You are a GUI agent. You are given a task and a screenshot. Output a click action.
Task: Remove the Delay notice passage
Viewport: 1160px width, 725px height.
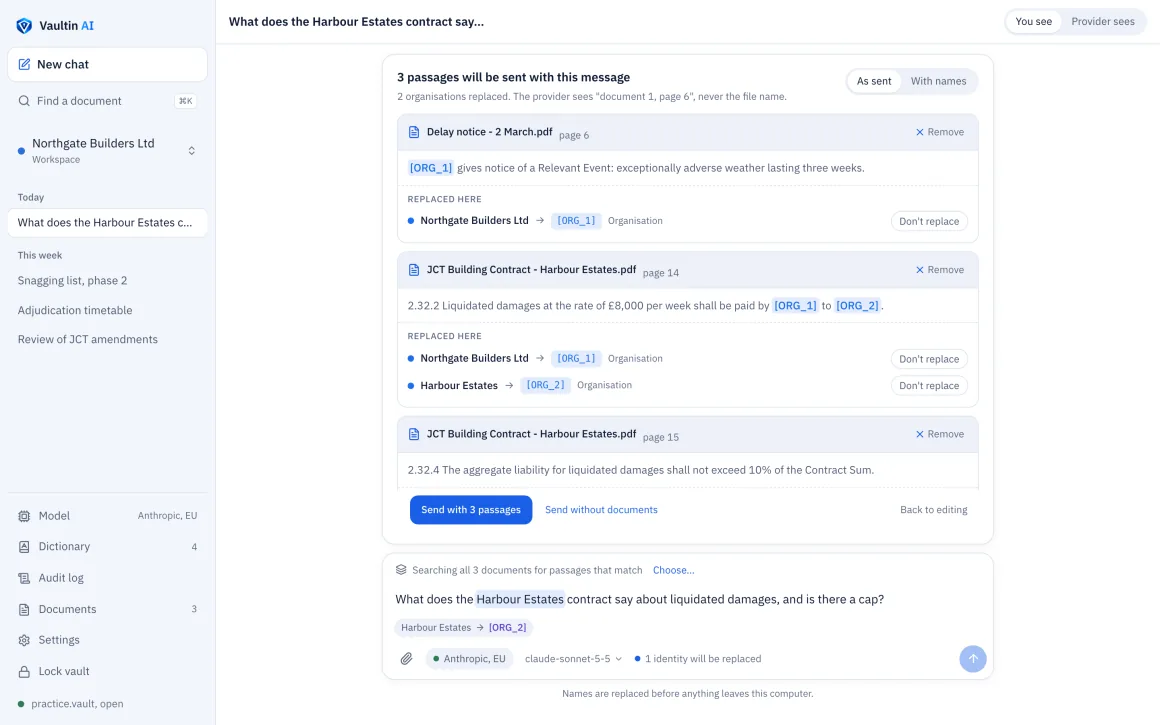[940, 132]
